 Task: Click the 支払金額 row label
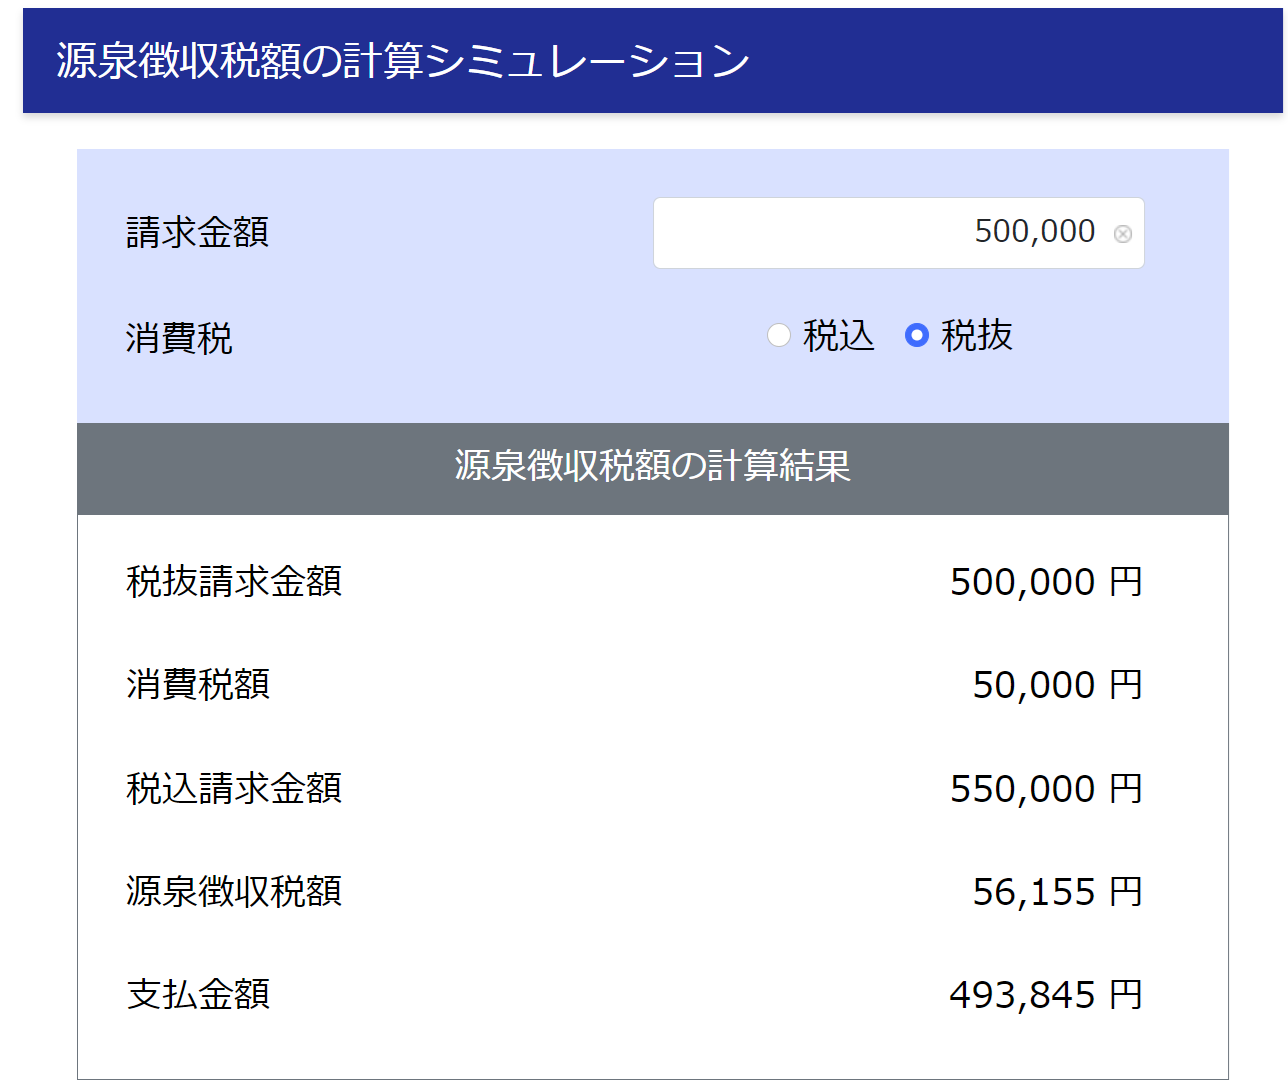[198, 994]
